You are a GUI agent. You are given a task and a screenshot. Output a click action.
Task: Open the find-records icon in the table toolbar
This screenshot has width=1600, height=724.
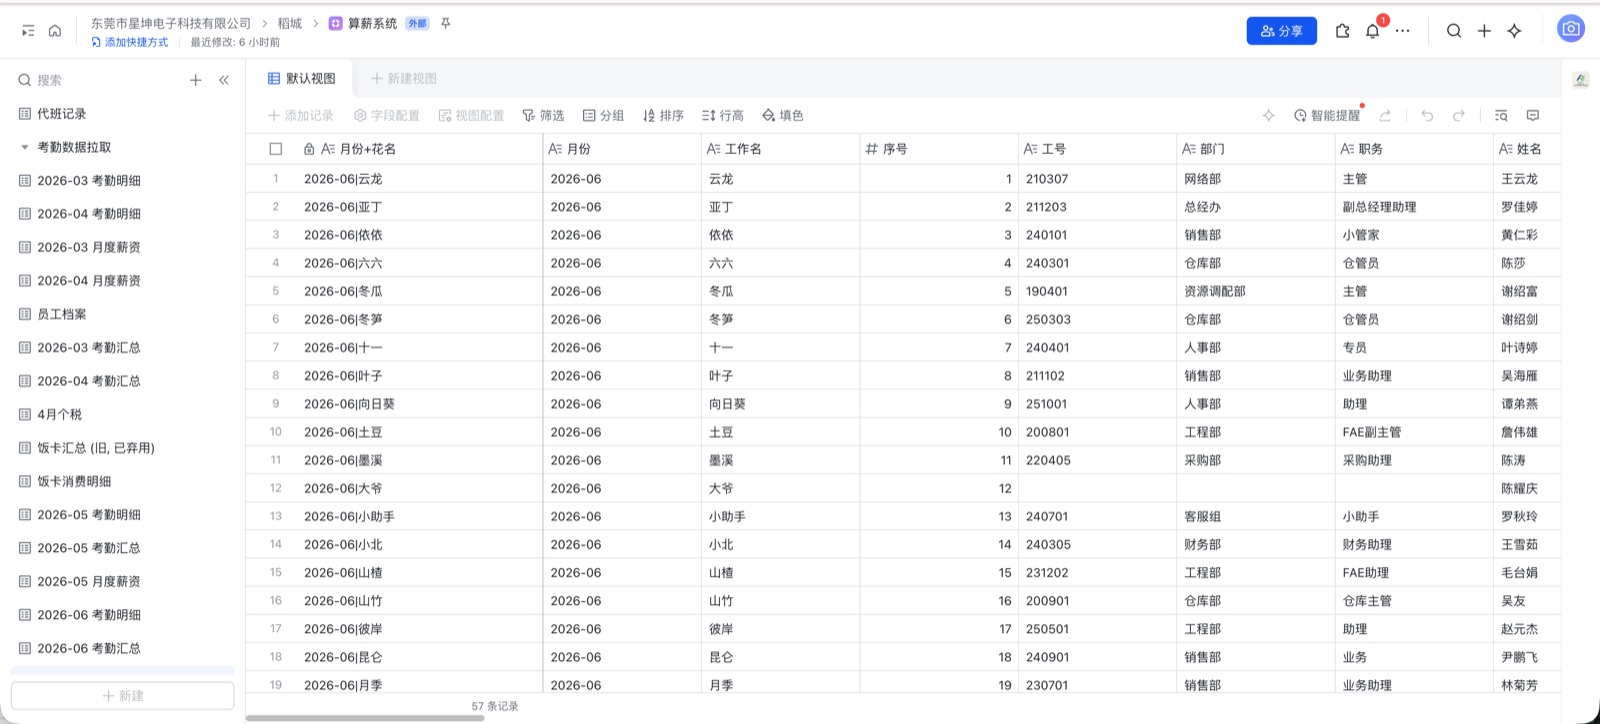click(1501, 116)
